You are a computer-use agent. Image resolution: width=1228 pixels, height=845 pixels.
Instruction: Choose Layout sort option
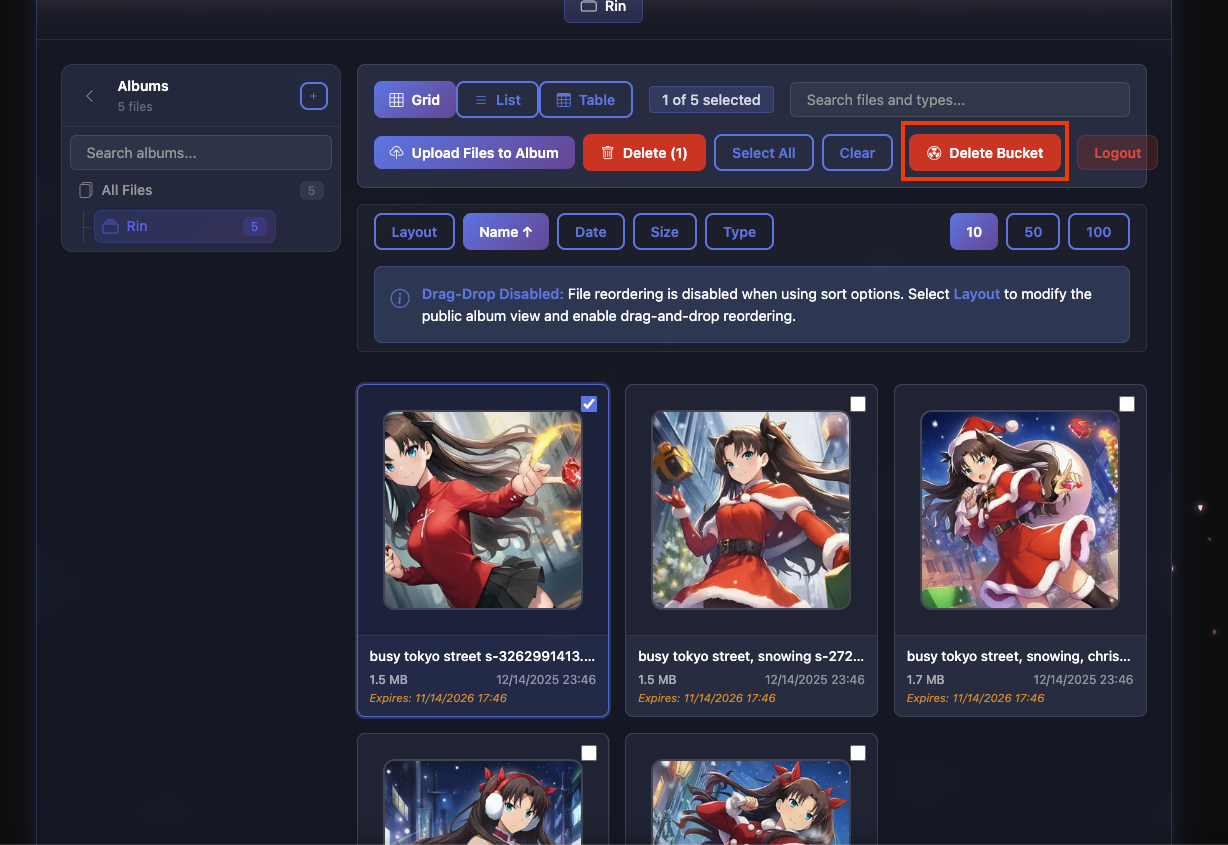coord(414,232)
